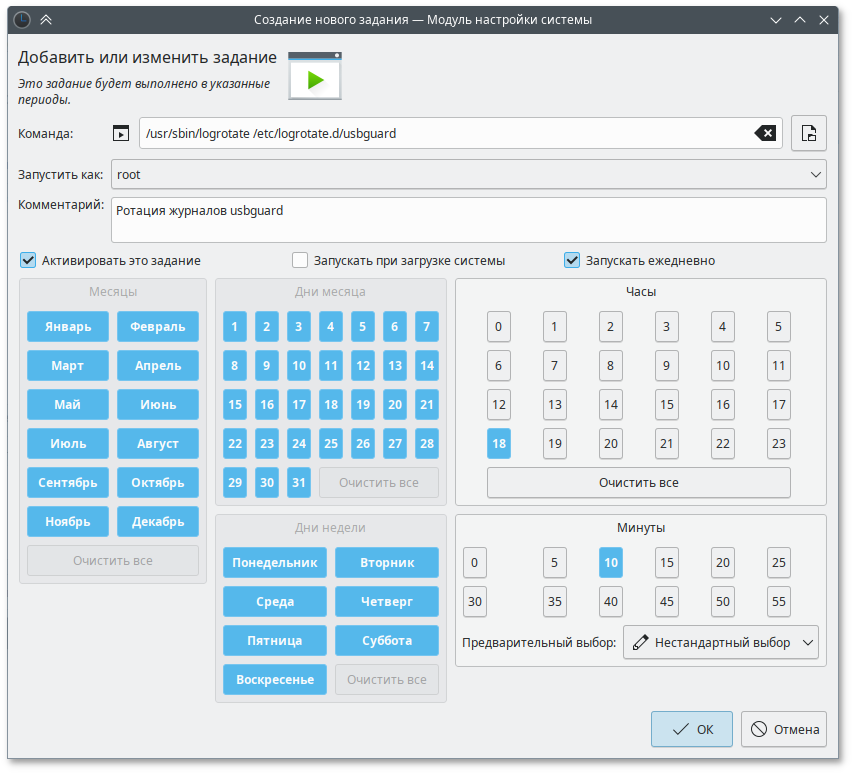Click into the Комментарий text field
852x773 pixels.
tap(468, 220)
